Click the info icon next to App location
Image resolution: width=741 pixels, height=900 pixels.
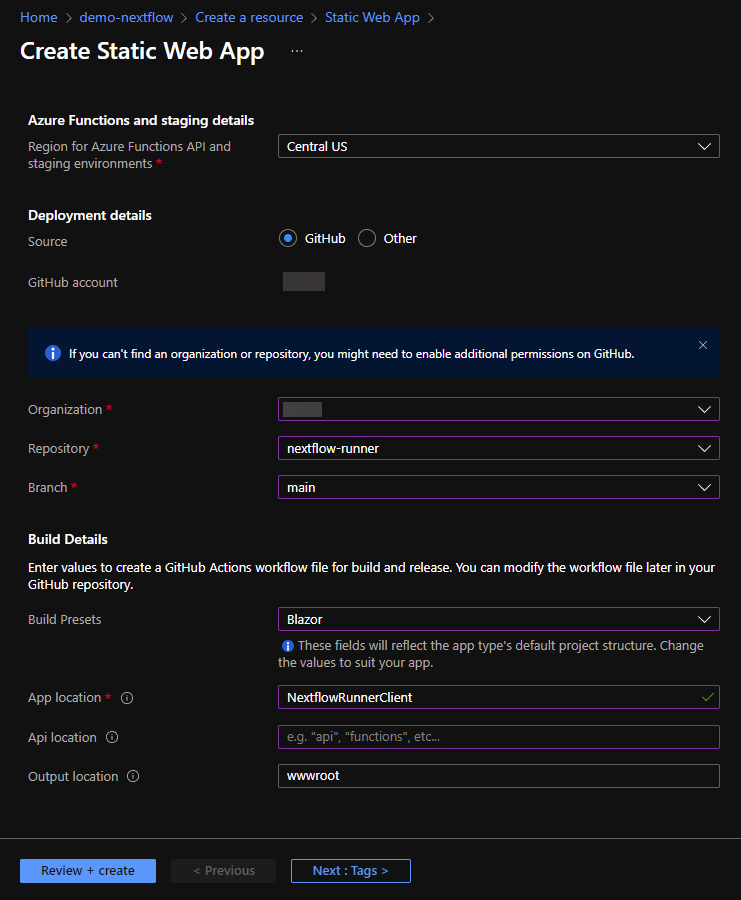click(127, 698)
